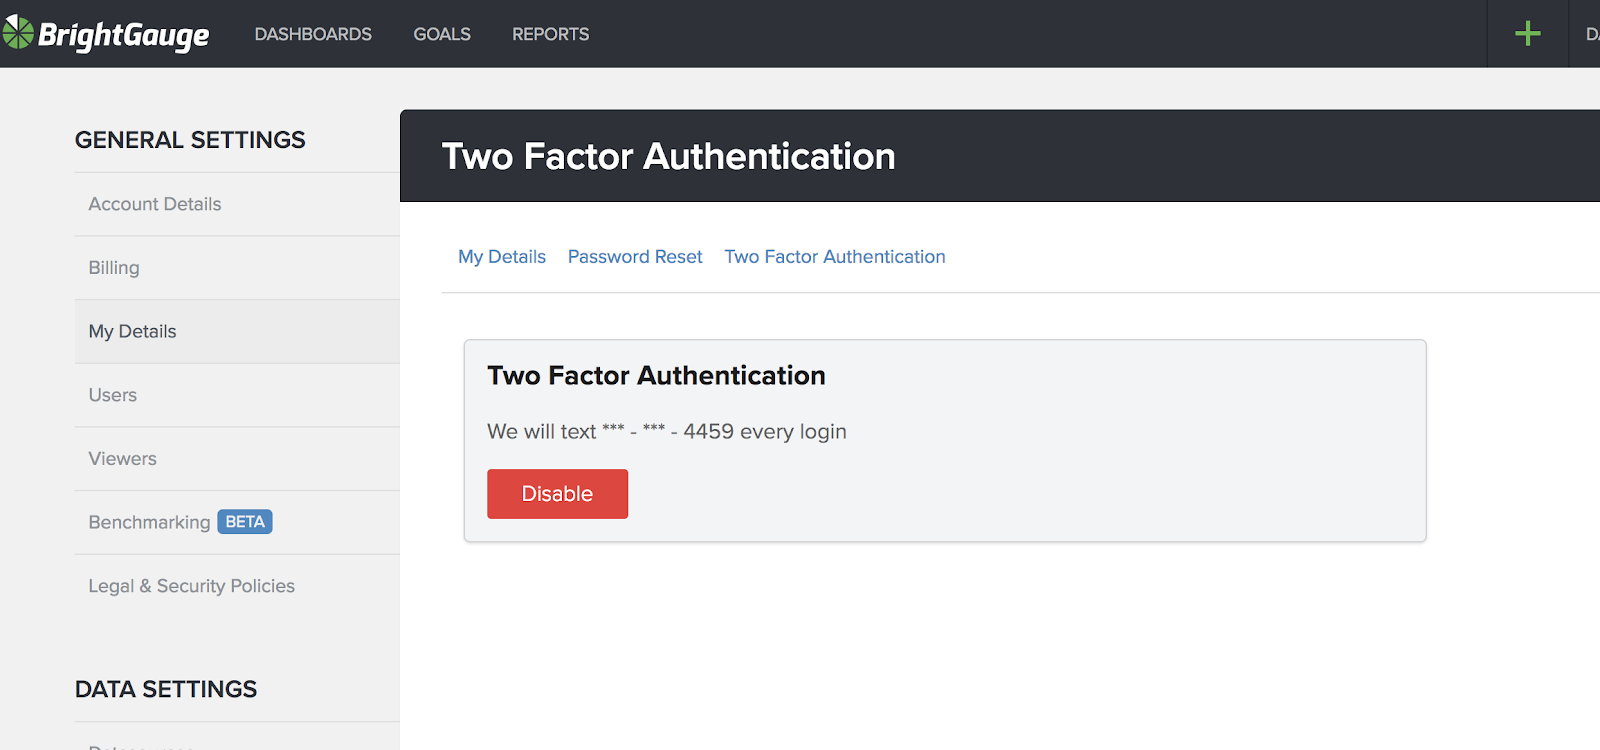Switch to Two Factor Authentication tab link
Image resolution: width=1600 pixels, height=750 pixels.
pyautogui.click(x=835, y=257)
